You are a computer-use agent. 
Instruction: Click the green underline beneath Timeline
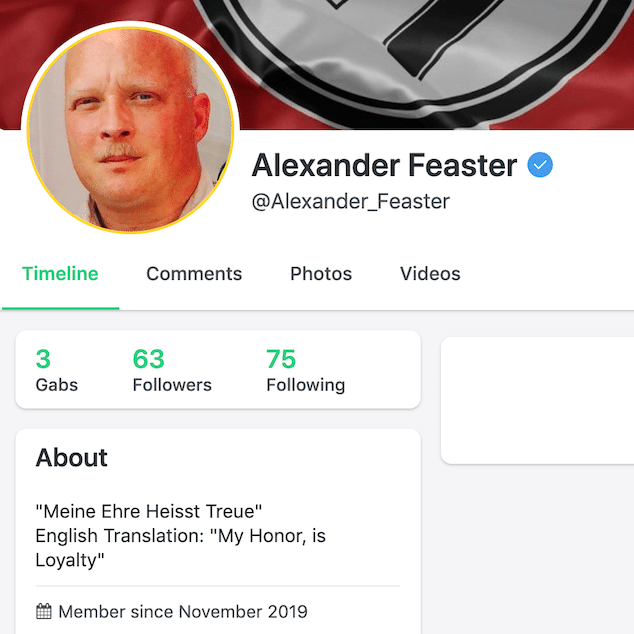click(x=61, y=309)
